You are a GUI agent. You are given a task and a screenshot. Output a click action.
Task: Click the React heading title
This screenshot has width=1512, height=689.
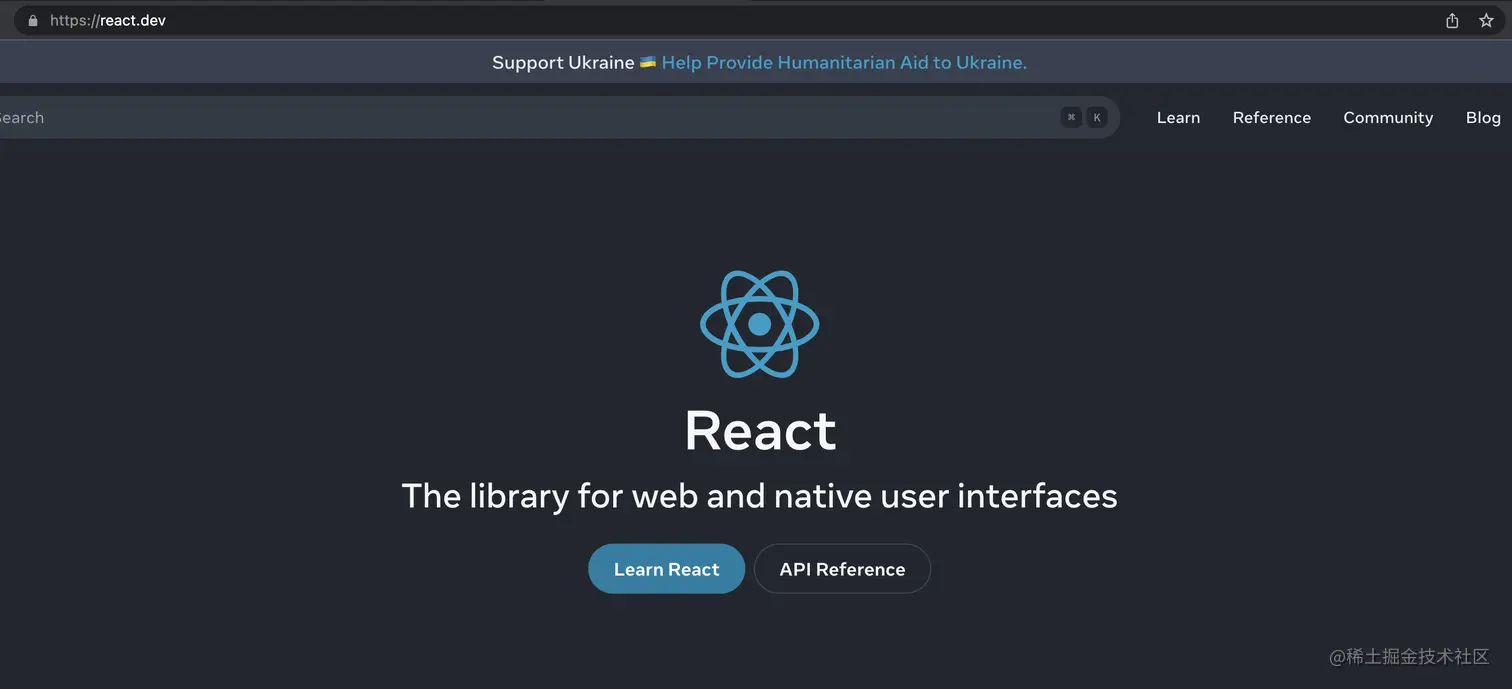pos(760,431)
